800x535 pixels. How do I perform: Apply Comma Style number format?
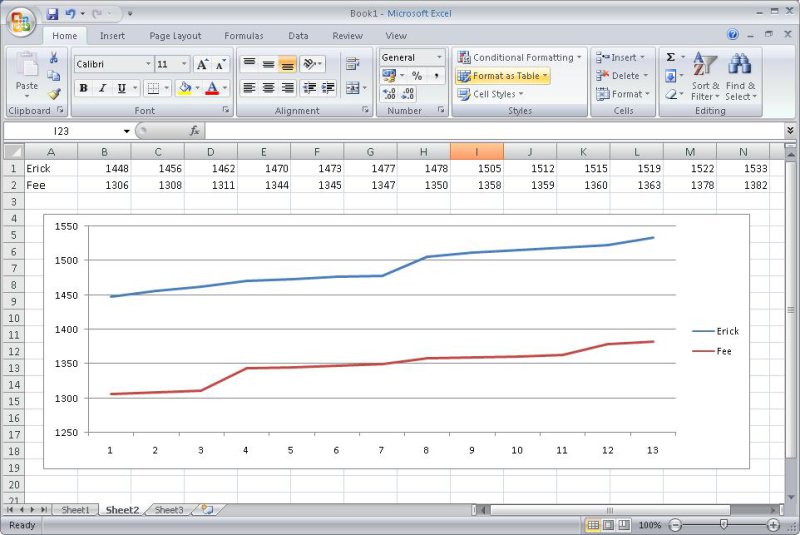[436, 76]
